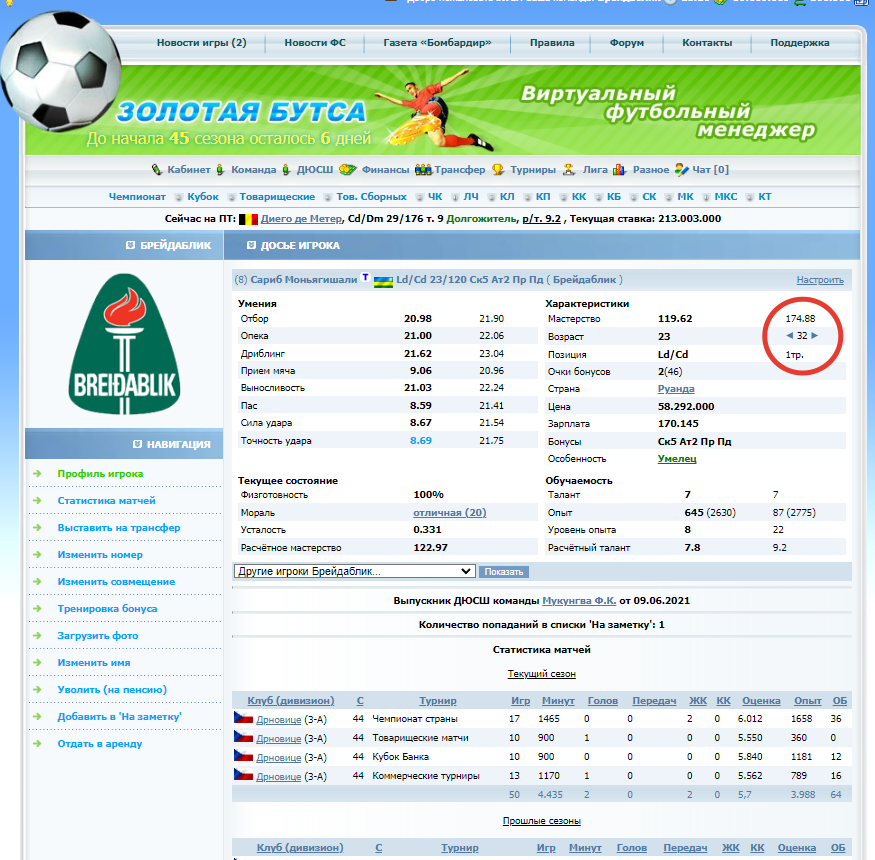Open Прошлые сезоны statistics link
The image size is (875, 860).
541,821
